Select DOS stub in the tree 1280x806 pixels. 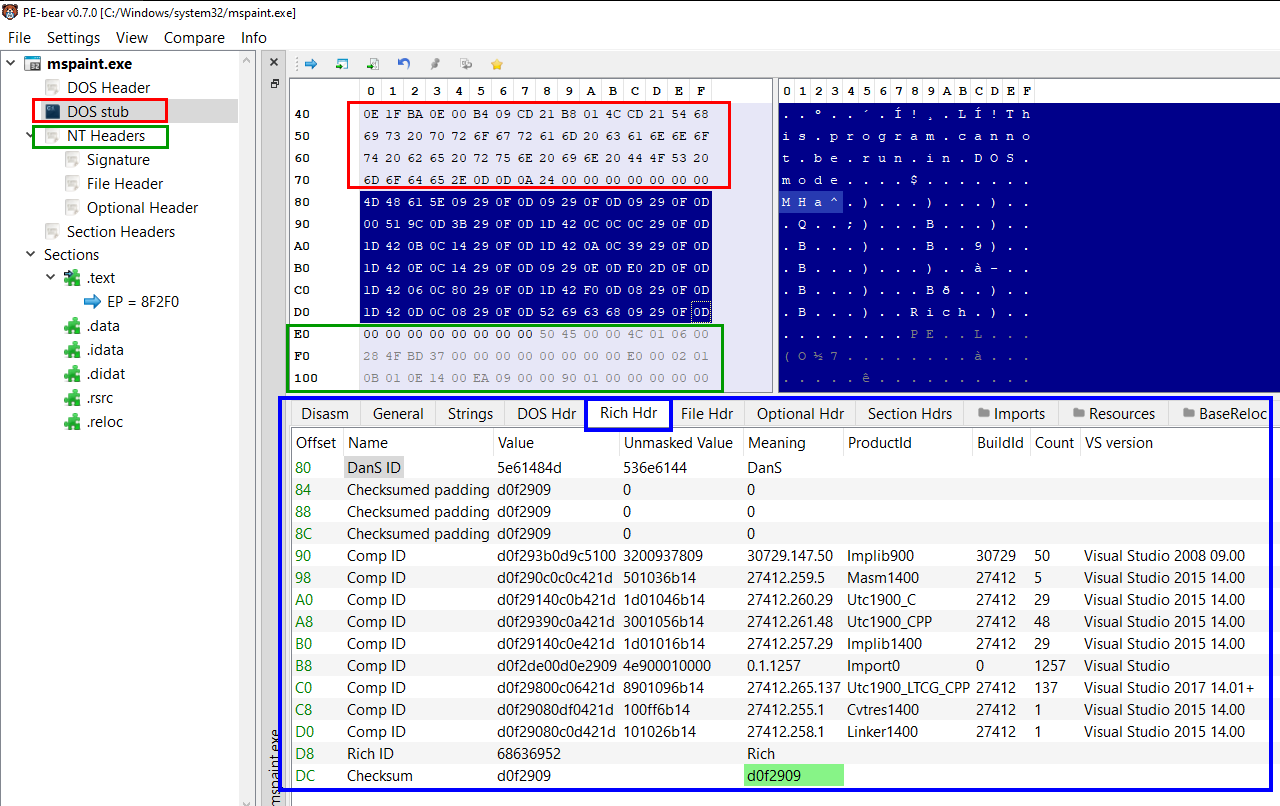point(98,112)
